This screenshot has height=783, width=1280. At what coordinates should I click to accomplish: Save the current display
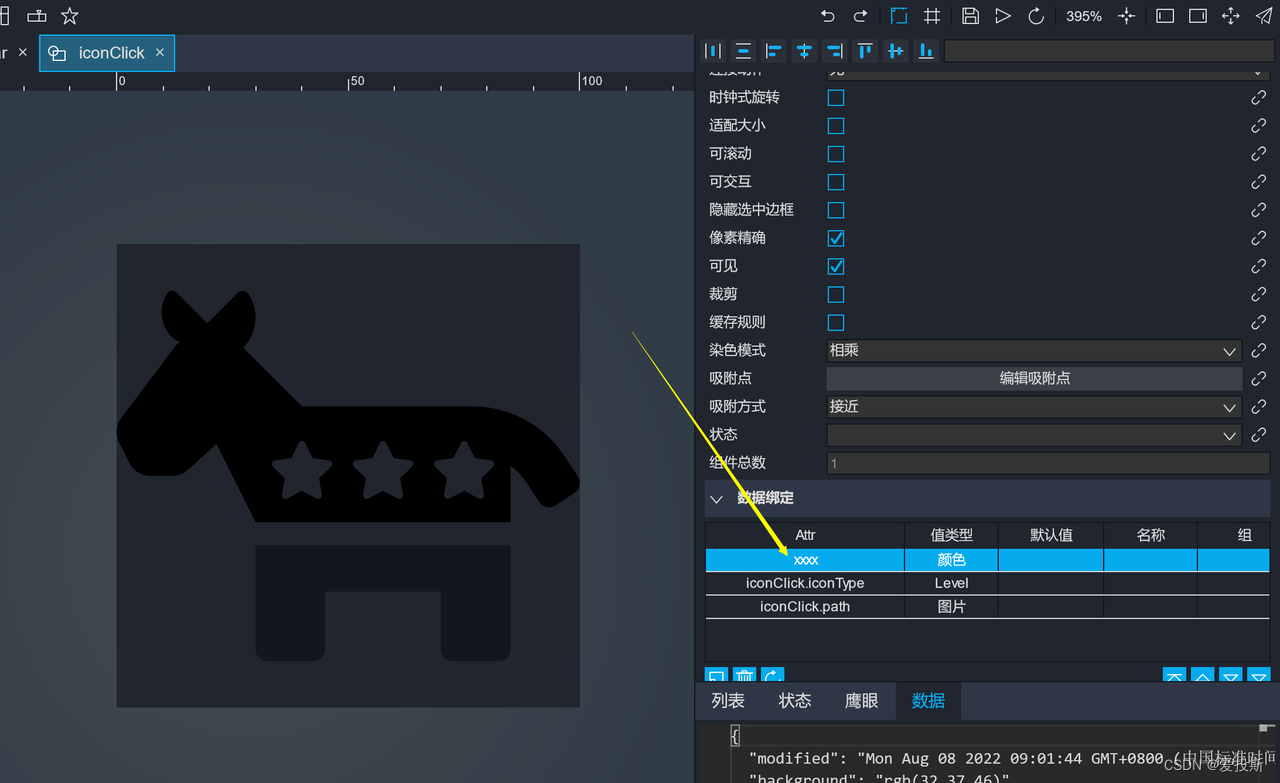(x=970, y=16)
